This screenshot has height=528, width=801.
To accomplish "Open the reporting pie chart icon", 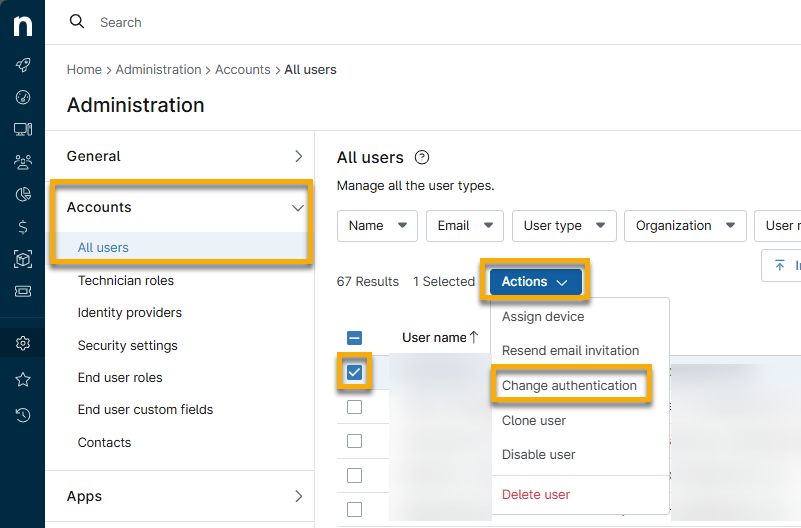I will click(22, 194).
